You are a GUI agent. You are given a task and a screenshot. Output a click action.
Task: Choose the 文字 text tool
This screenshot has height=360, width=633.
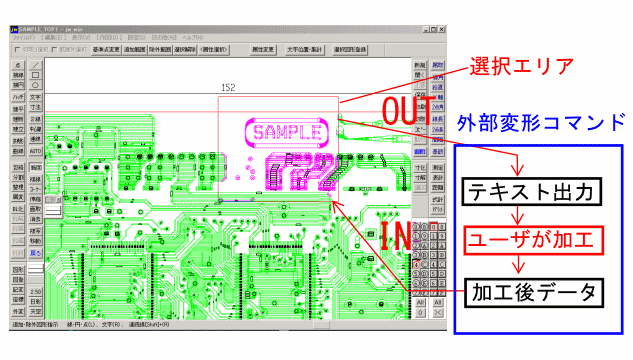coord(36,97)
